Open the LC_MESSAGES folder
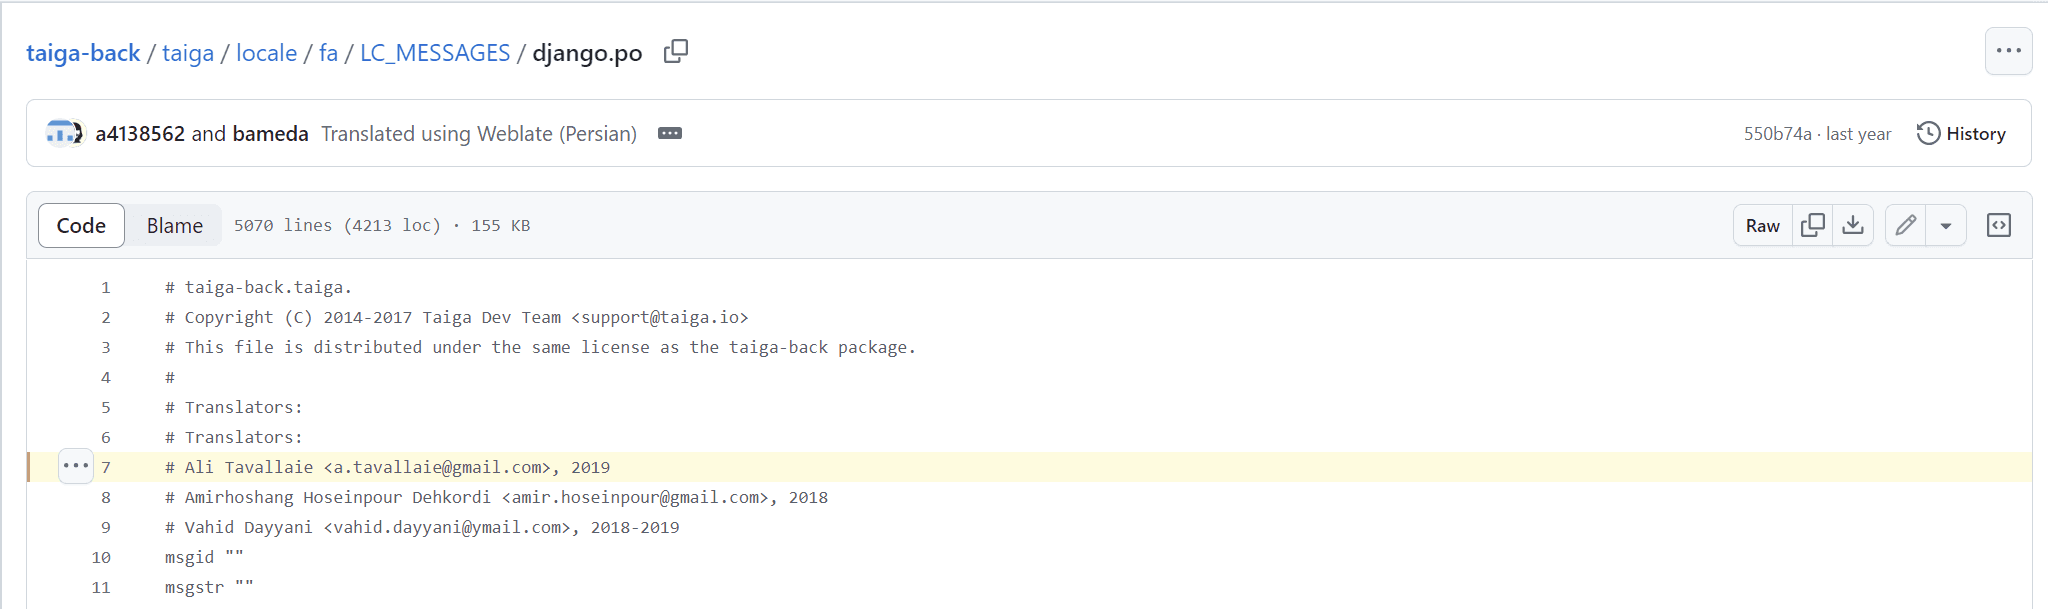The image size is (2048, 609). pos(435,52)
